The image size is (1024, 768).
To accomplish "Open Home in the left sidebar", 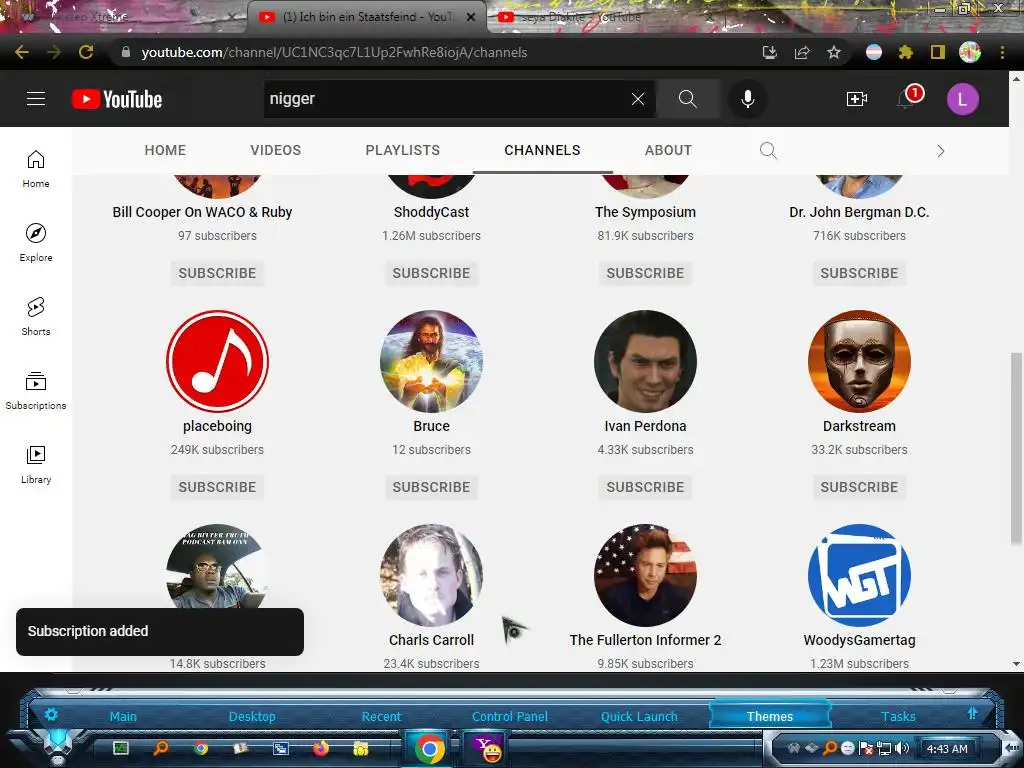I will [36, 168].
